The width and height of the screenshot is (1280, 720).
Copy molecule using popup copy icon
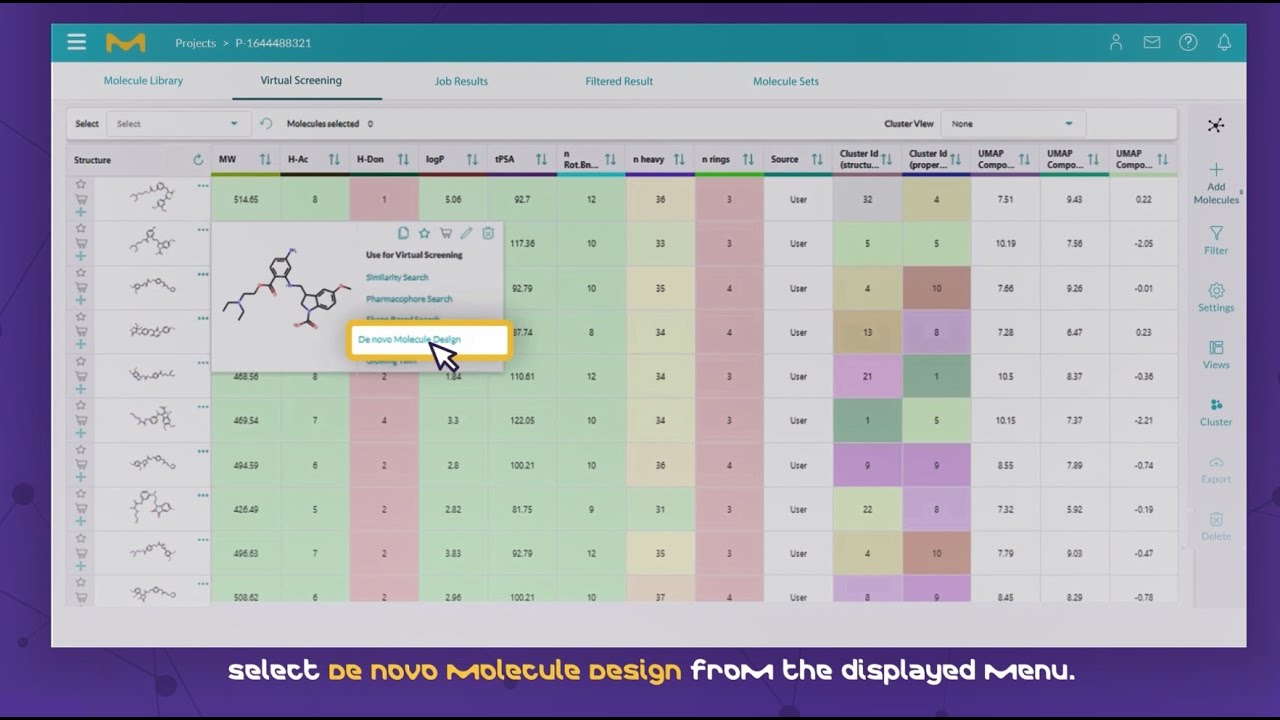(403, 233)
